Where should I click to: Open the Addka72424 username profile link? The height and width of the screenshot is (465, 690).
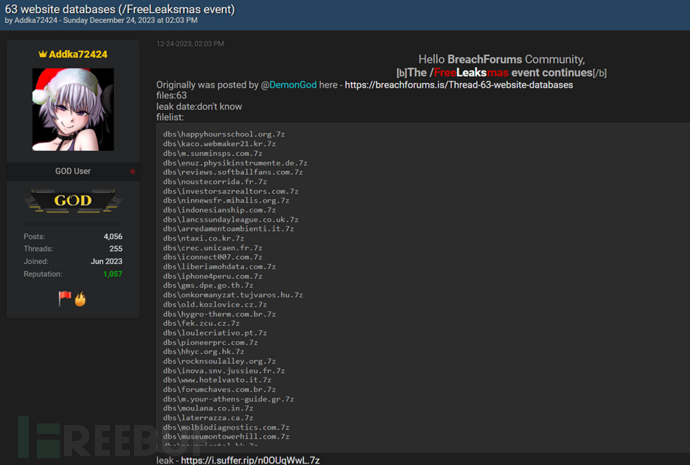pyautogui.click(x=79, y=54)
